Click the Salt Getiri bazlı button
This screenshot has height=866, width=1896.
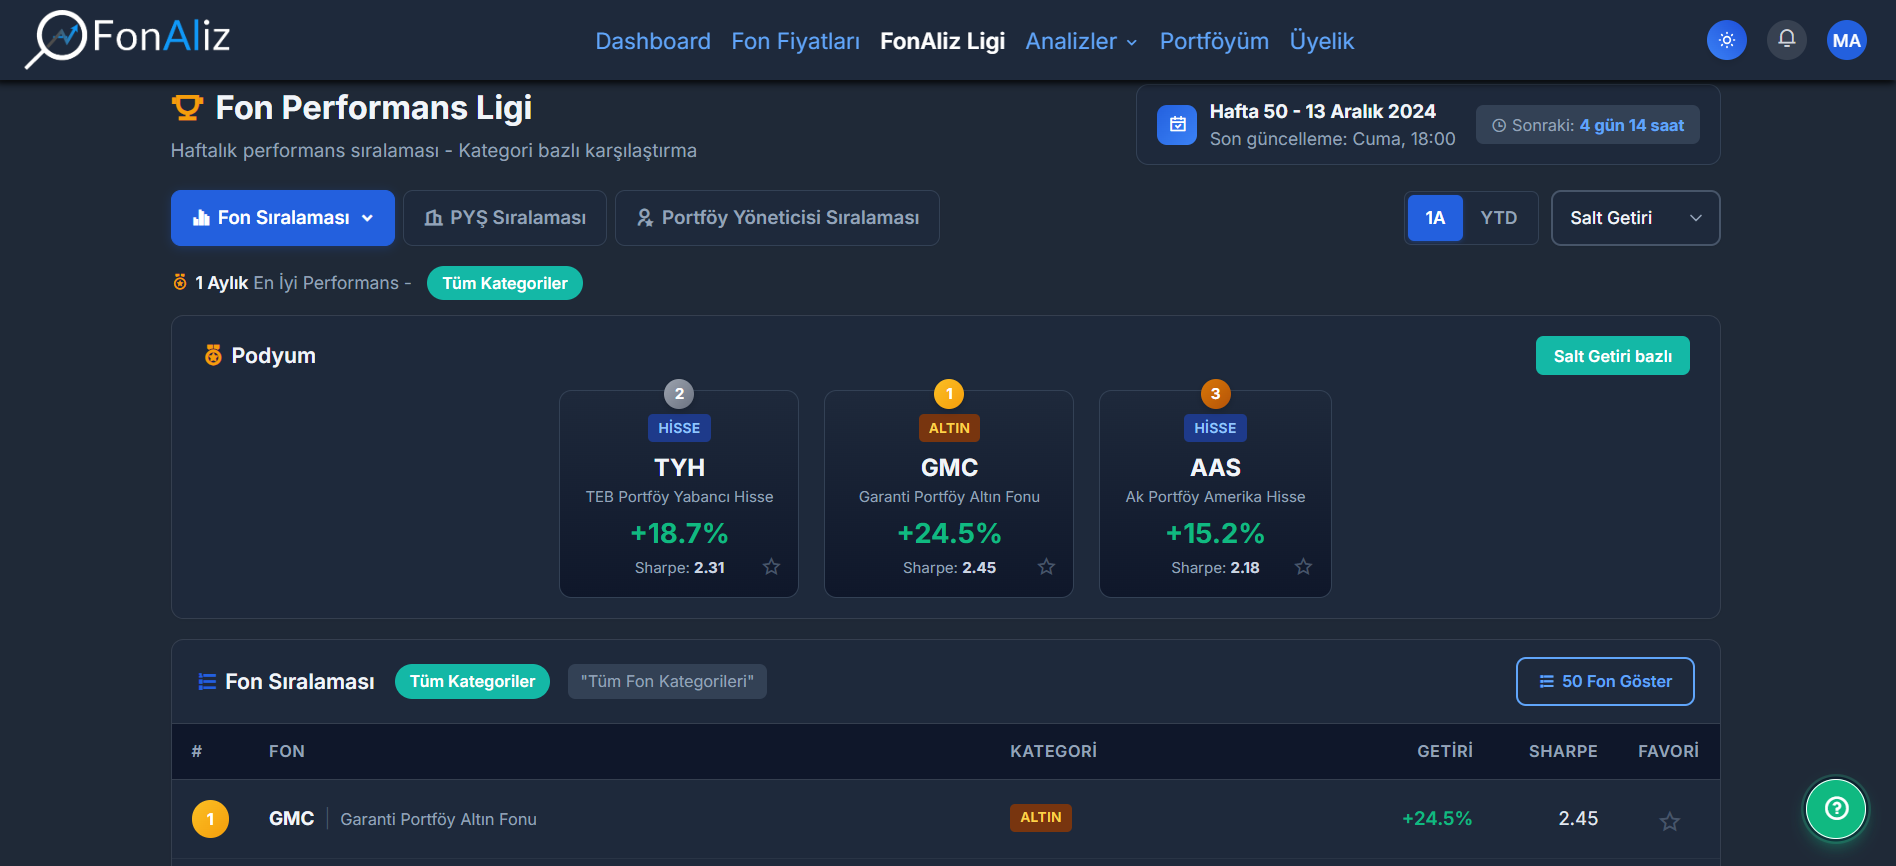click(x=1612, y=356)
